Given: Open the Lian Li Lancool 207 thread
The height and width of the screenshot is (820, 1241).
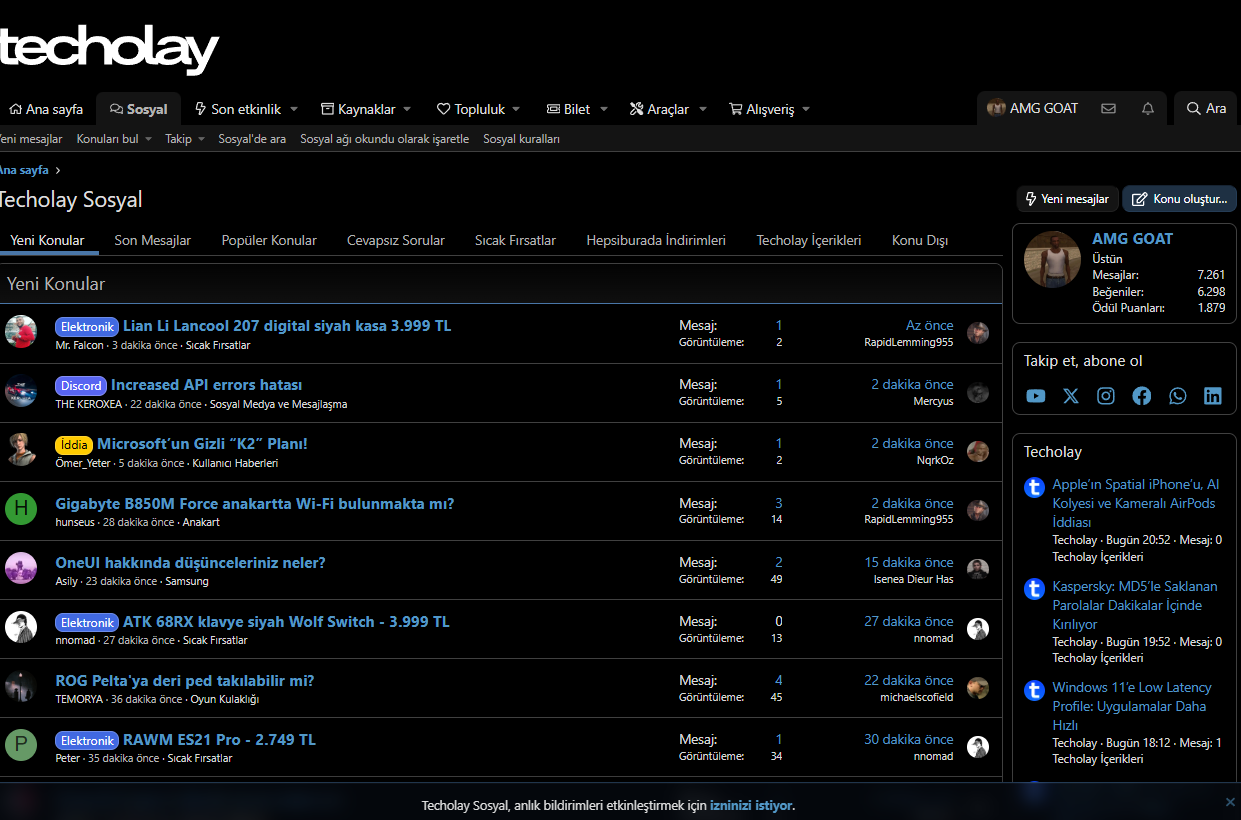Looking at the screenshot, I should coord(287,326).
